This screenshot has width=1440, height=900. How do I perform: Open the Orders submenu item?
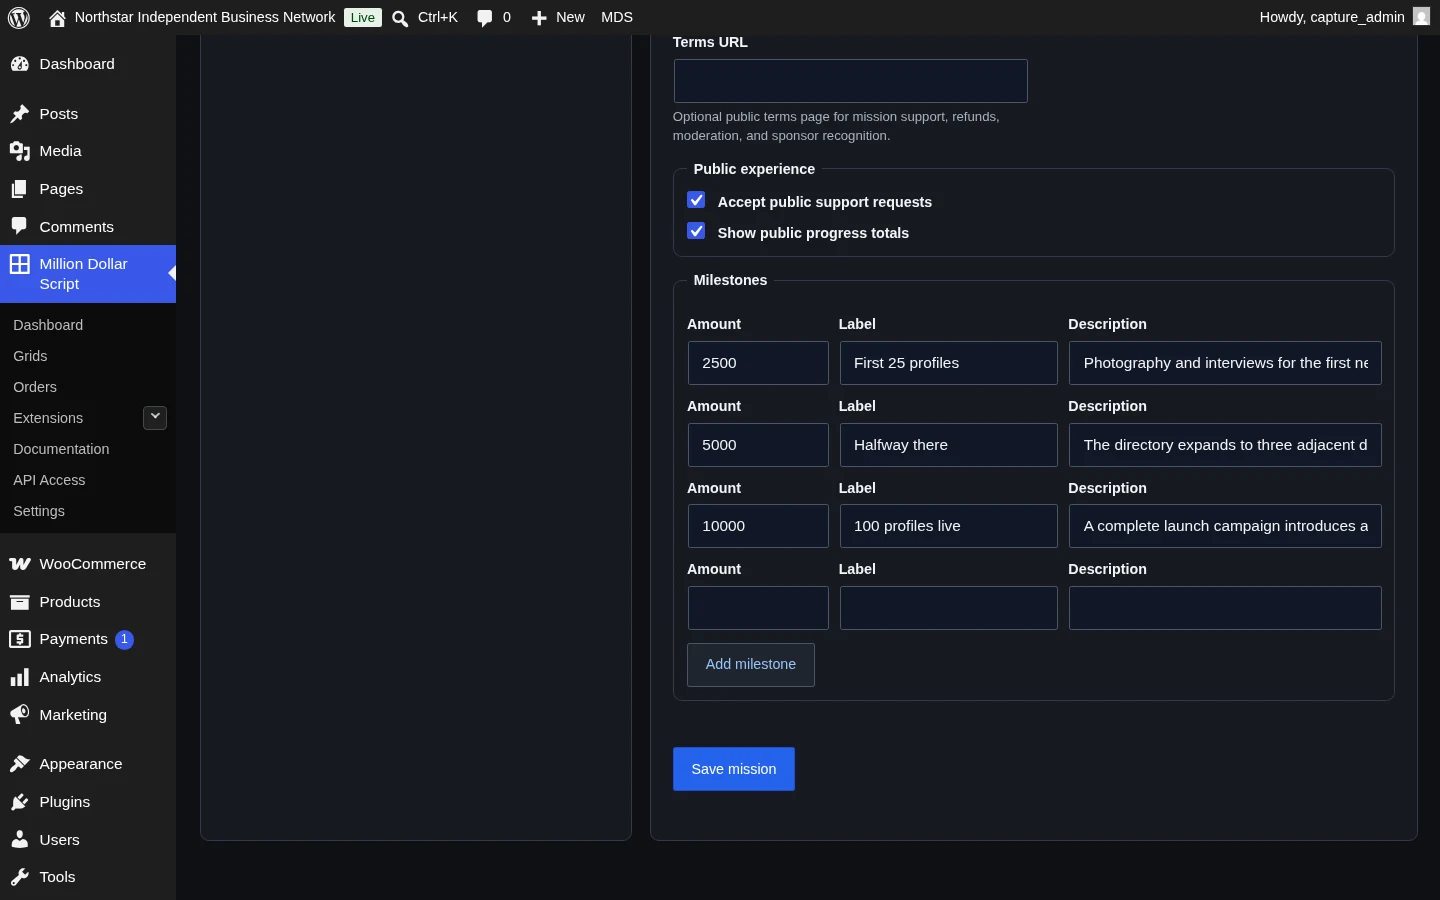(35, 387)
